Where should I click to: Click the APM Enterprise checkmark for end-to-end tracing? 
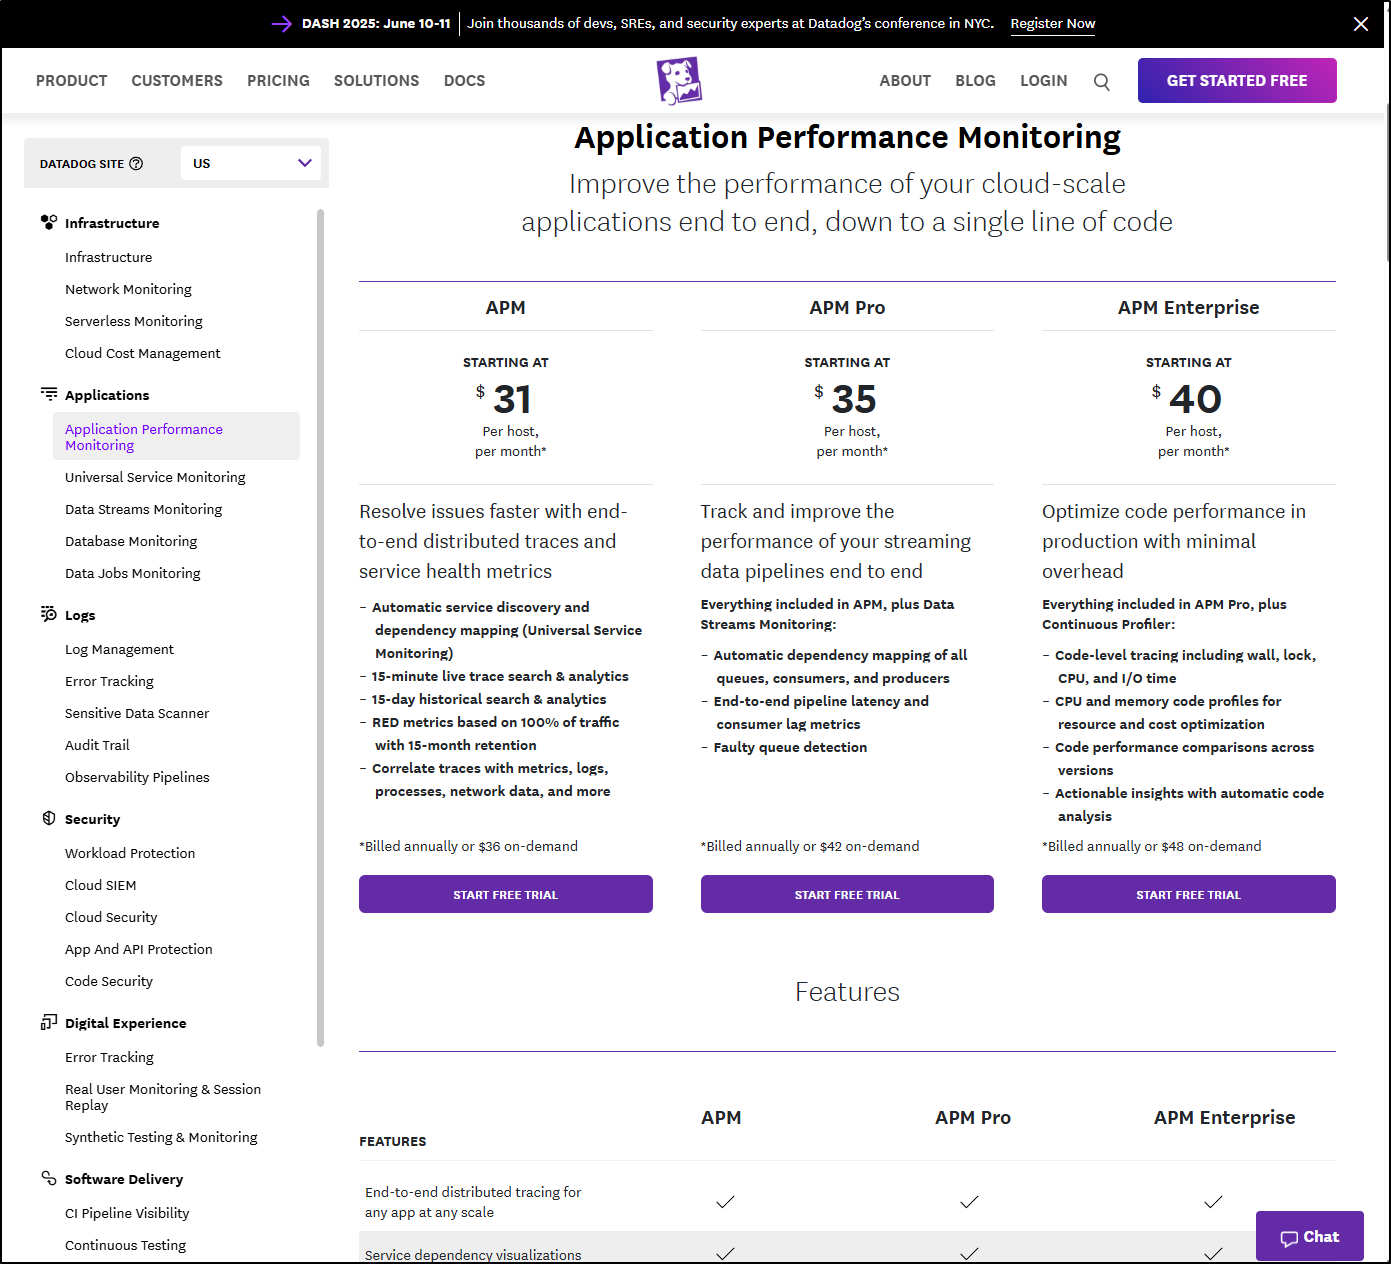coord(1213,1201)
